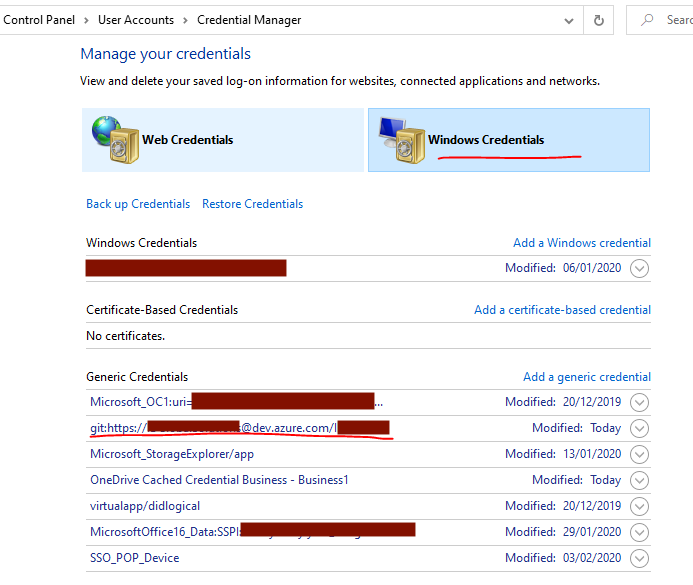Expand the Microsoft_OC1 credential chevron
693x585 pixels.
[x=639, y=402]
